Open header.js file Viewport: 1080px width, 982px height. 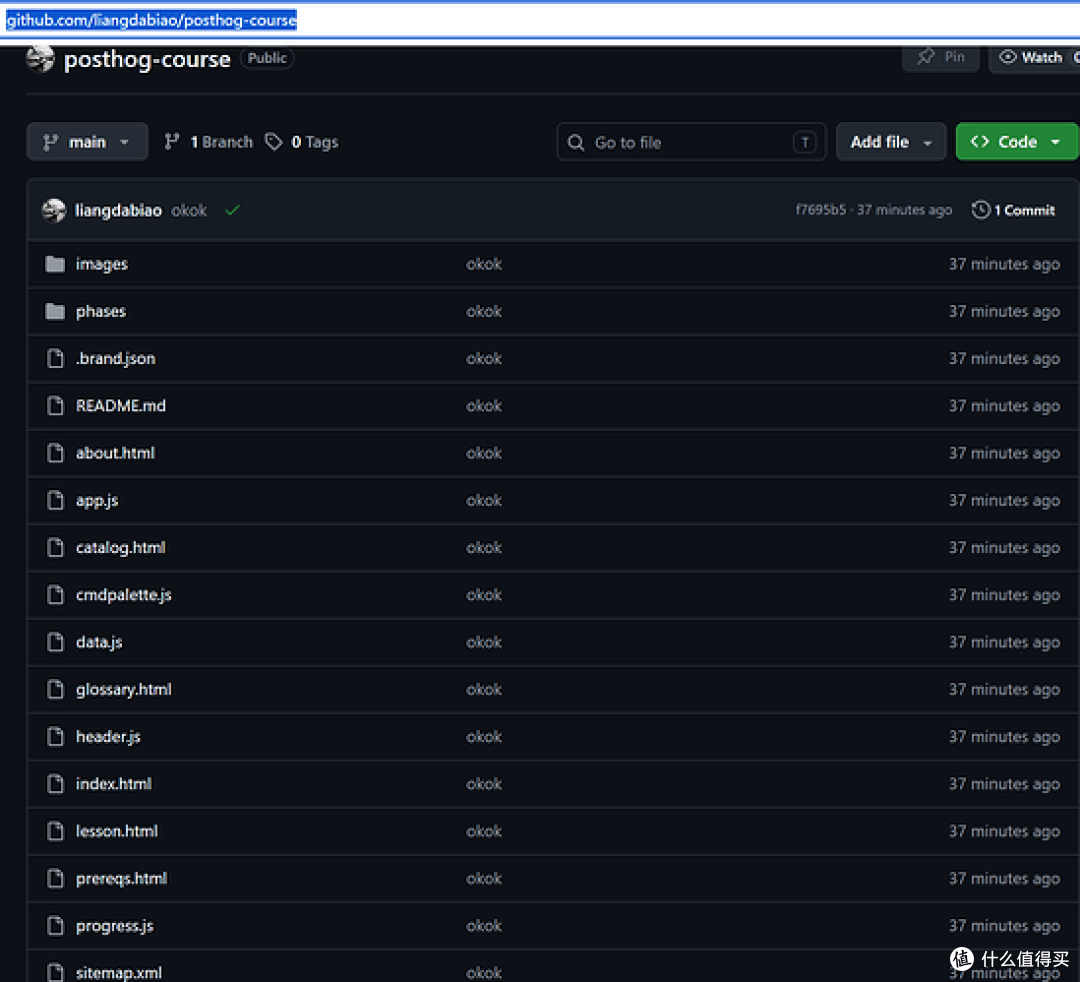tap(108, 736)
